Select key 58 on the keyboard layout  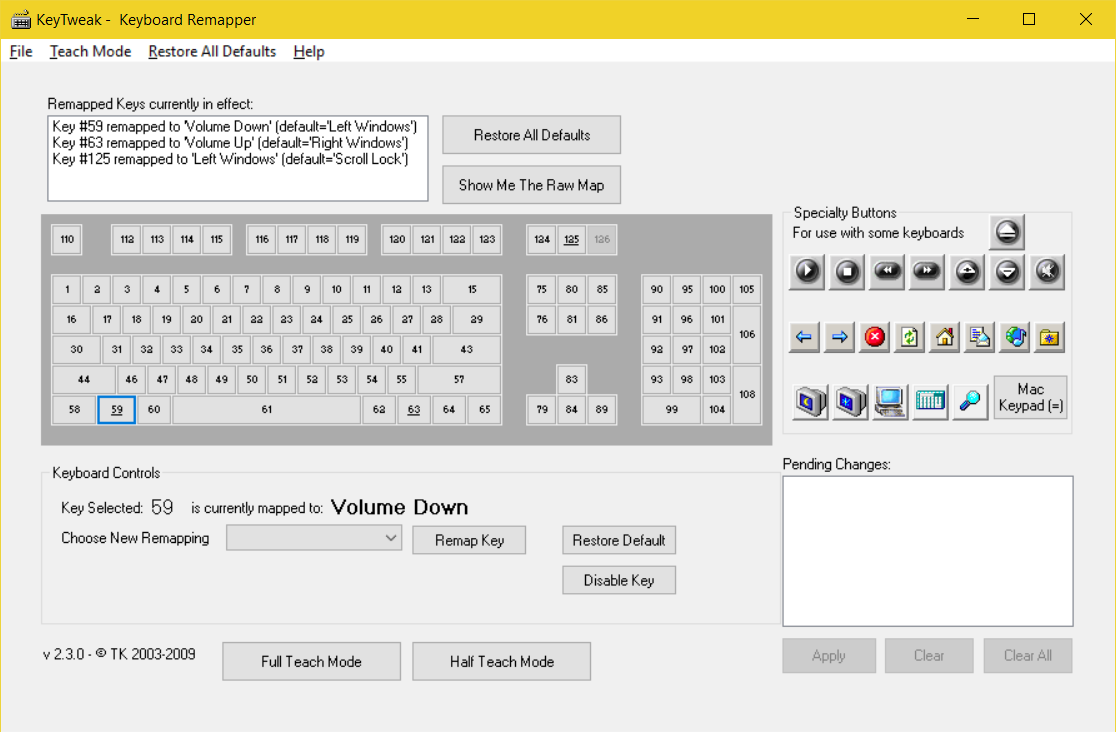74,409
